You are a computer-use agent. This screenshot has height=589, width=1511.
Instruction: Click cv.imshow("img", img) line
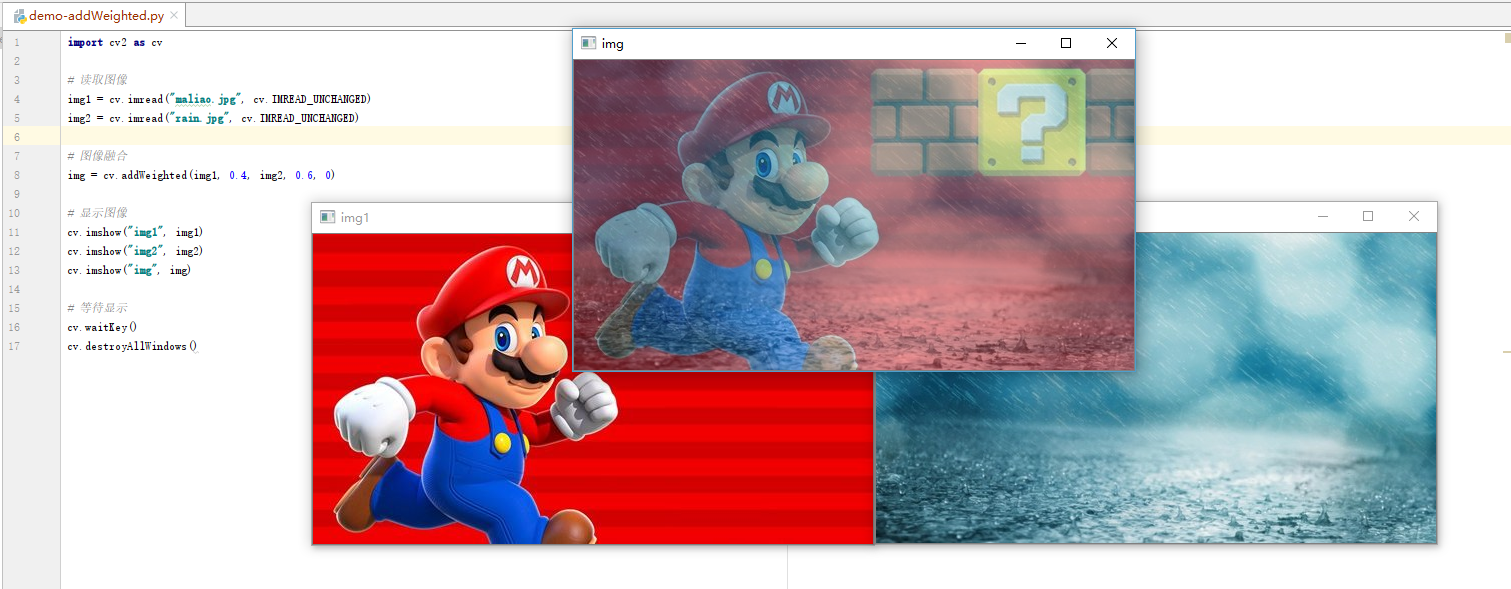(129, 270)
